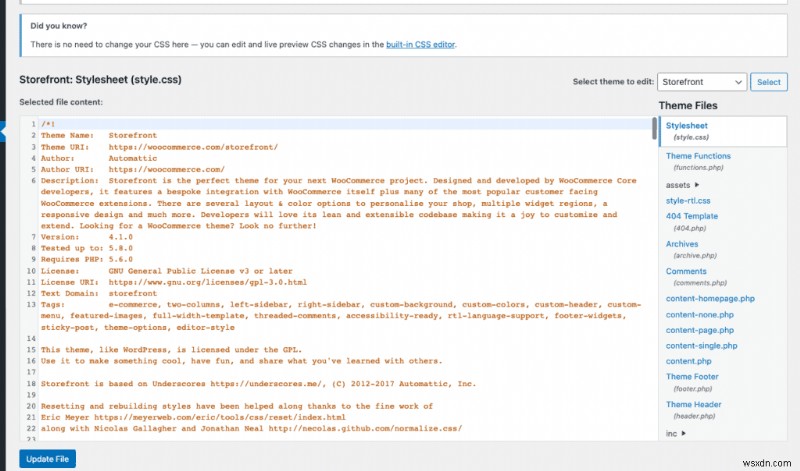The image size is (800, 471).
Task: Open Theme Functions (functions.php) file
Action: (x=698, y=156)
